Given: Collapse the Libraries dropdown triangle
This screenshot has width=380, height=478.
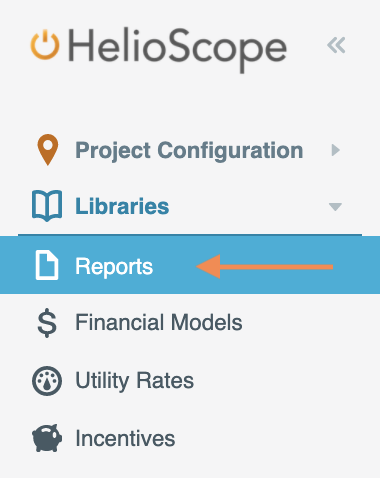Looking at the screenshot, I should (335, 207).
